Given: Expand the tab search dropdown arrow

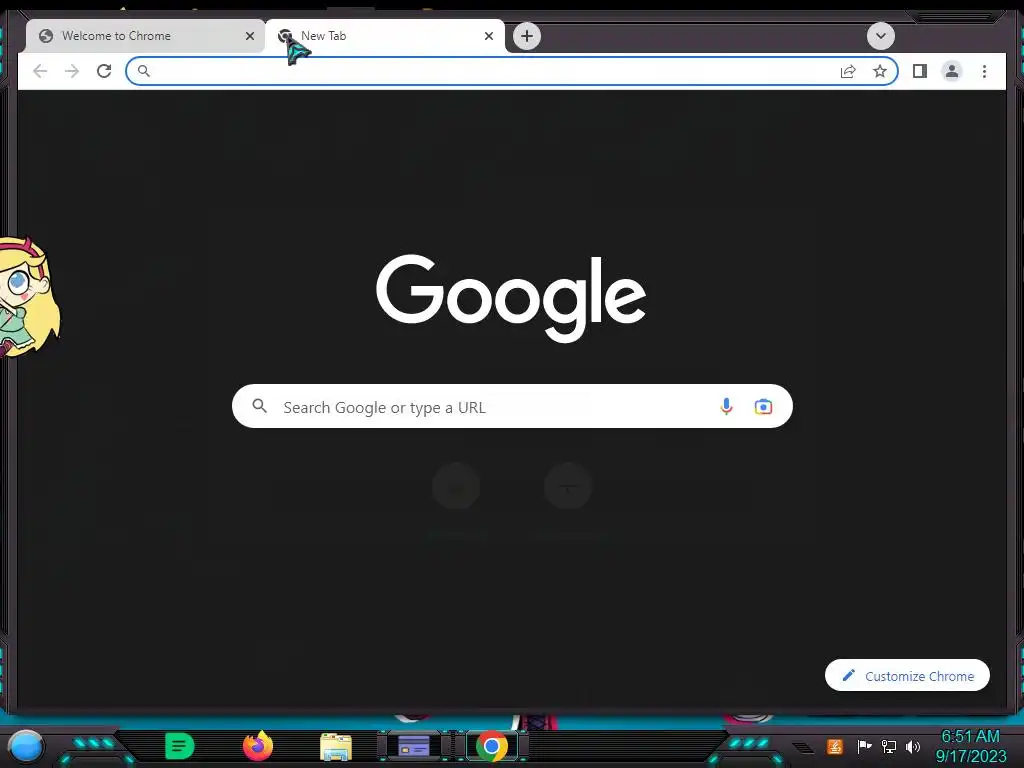Looking at the screenshot, I should (x=880, y=36).
